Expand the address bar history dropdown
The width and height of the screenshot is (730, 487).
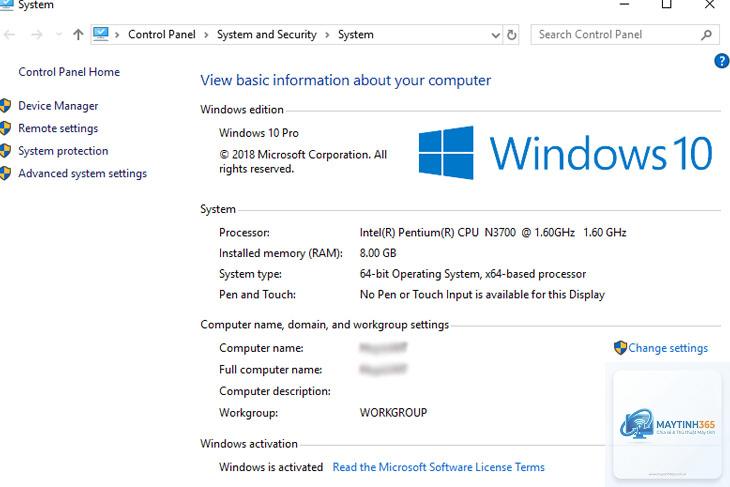495,35
